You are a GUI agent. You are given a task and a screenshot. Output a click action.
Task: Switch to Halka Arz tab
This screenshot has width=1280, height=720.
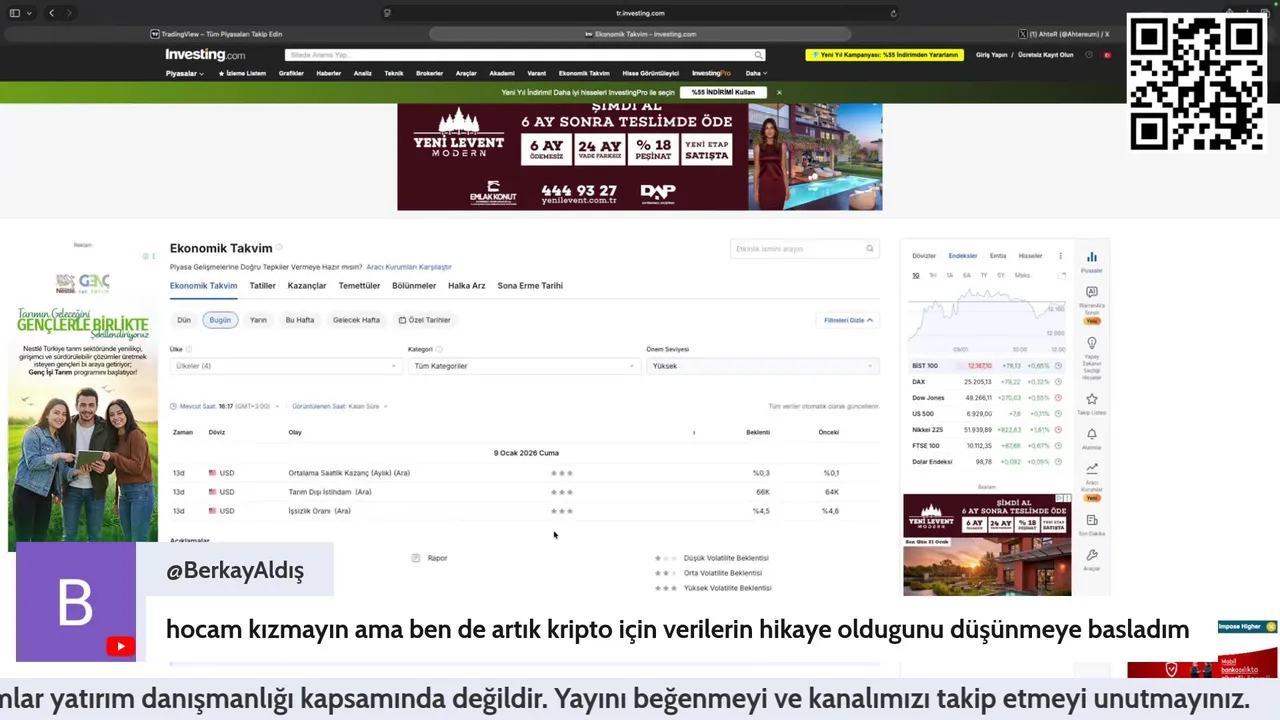point(466,286)
